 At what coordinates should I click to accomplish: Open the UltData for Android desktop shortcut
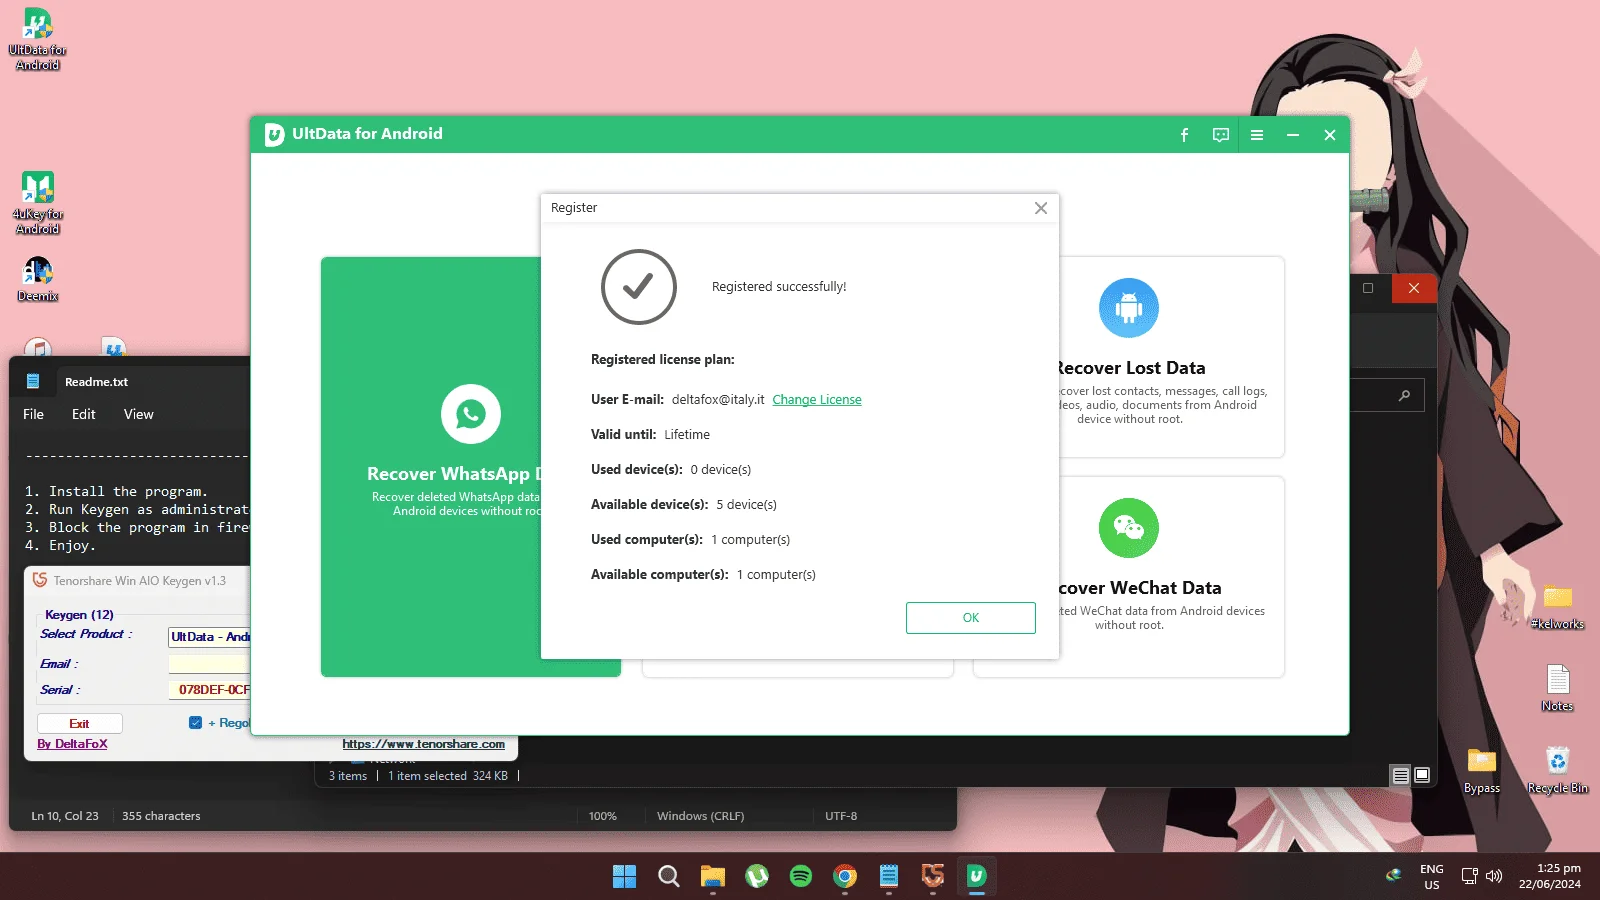38,40
